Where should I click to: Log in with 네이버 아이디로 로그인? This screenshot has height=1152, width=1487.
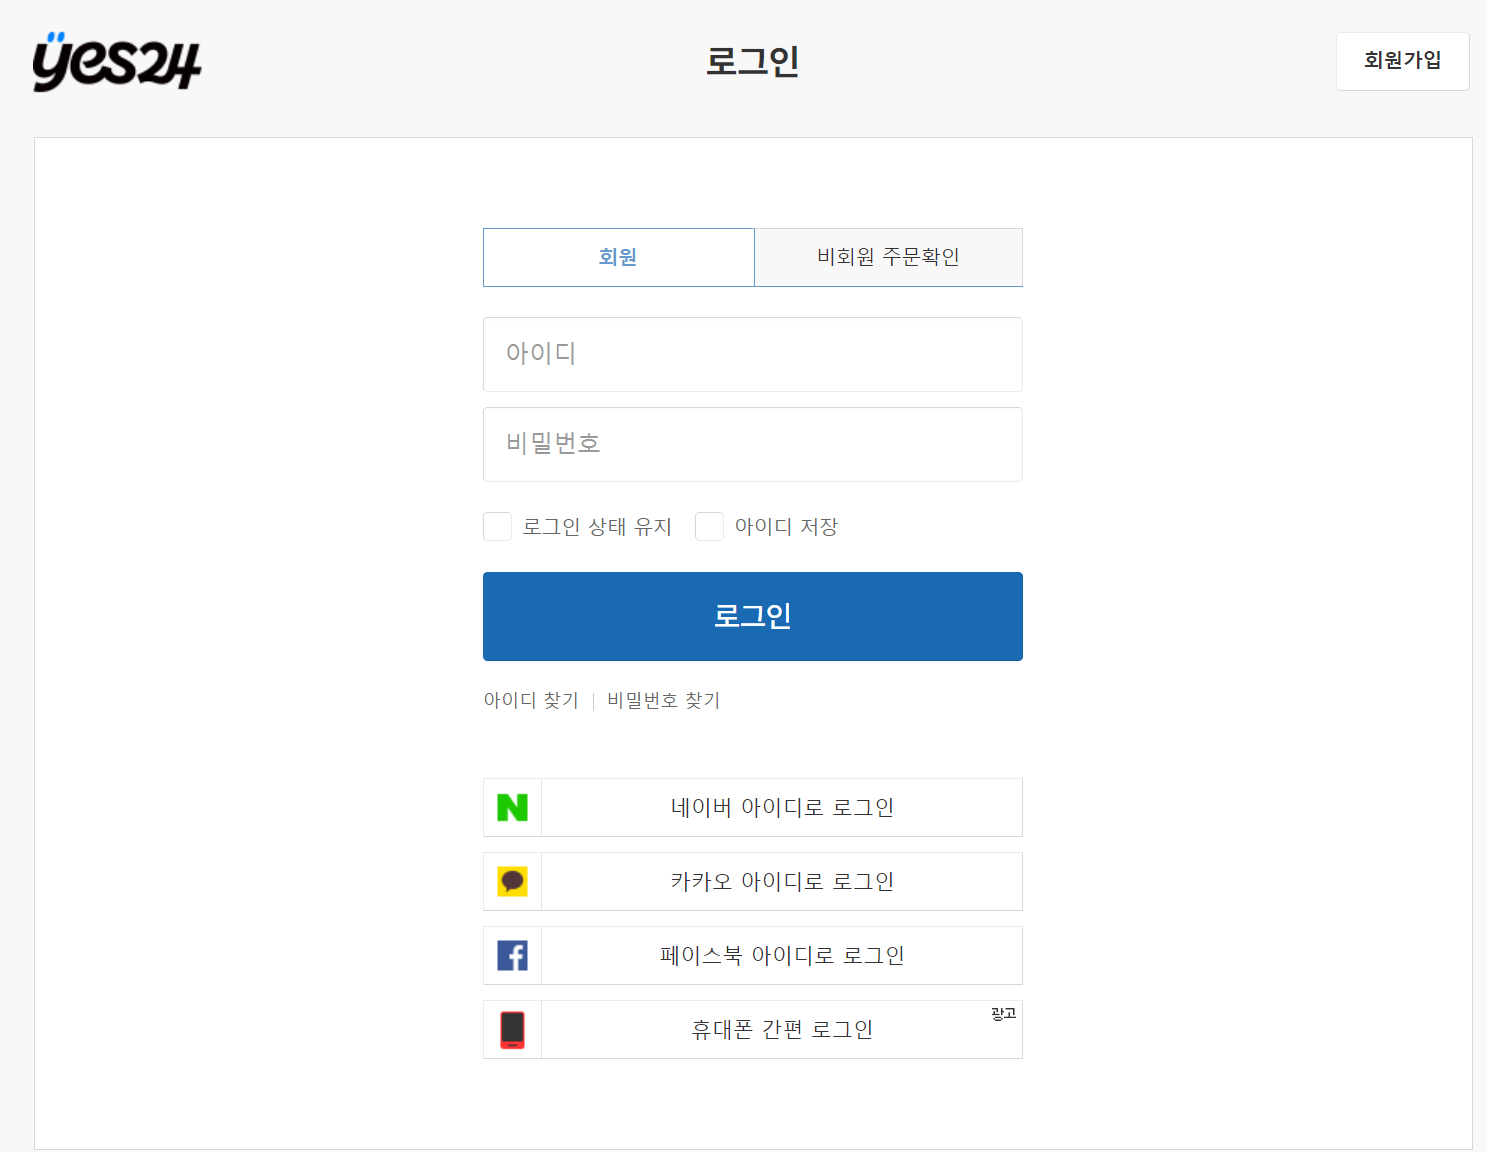tap(781, 807)
